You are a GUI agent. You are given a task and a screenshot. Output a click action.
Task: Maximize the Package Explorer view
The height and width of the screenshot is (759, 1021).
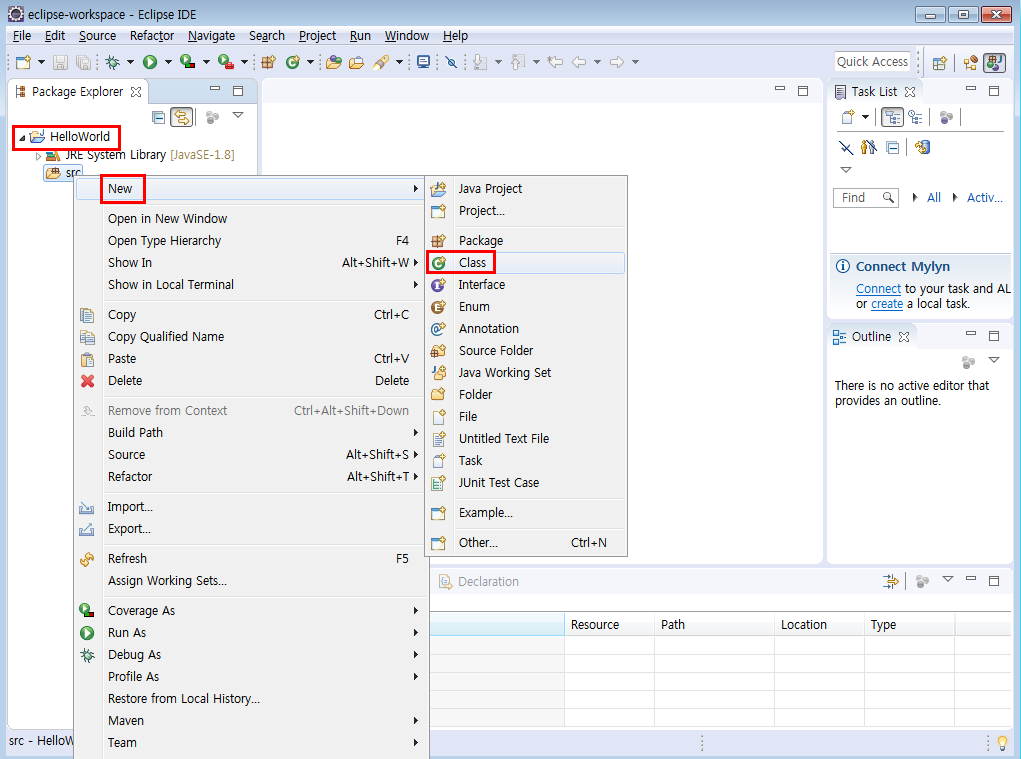238,91
